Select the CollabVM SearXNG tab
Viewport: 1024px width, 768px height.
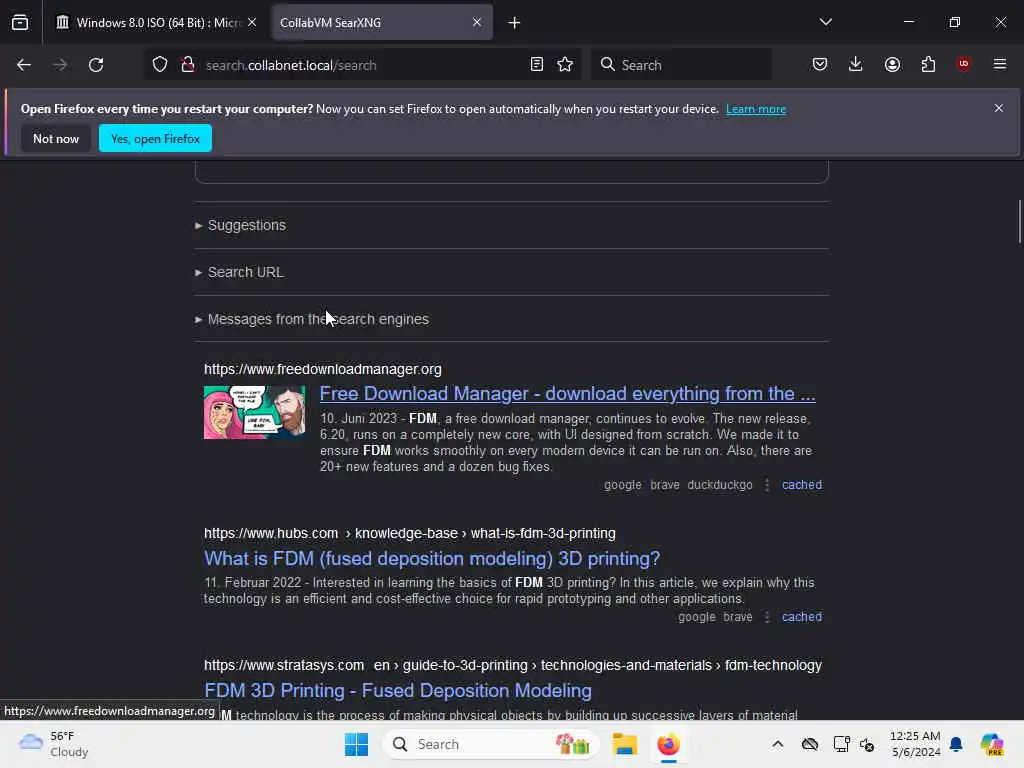pos(382,22)
